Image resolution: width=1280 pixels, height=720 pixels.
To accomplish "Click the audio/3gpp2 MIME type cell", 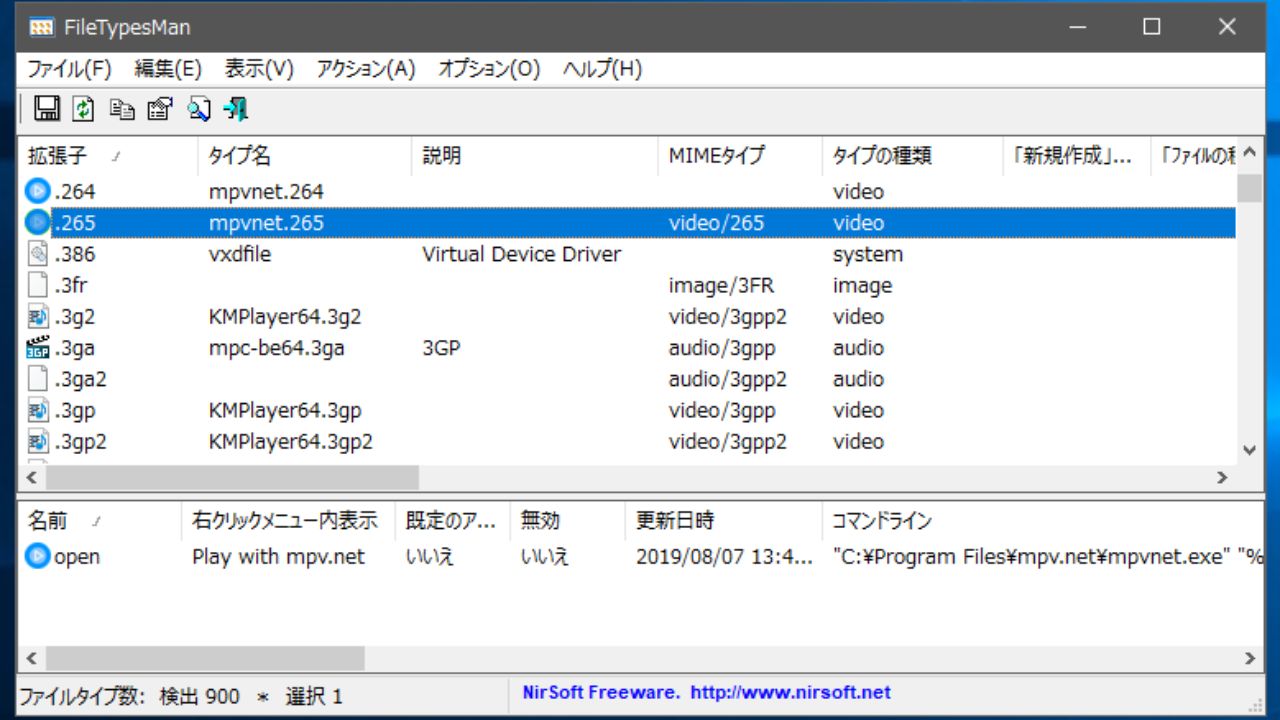I will (728, 379).
